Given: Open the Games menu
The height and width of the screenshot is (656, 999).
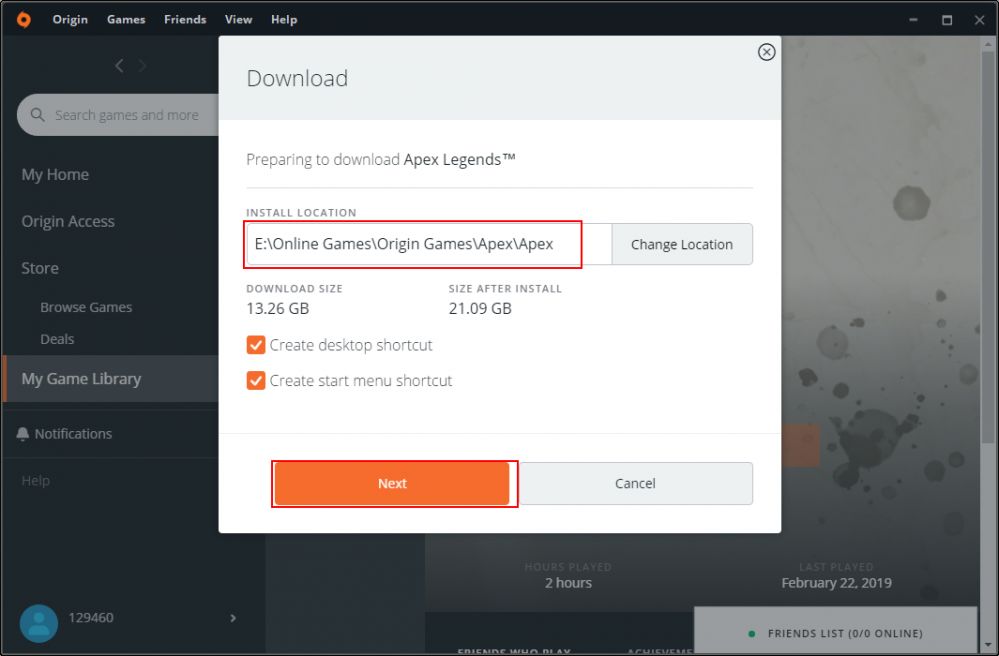Looking at the screenshot, I should click(126, 20).
